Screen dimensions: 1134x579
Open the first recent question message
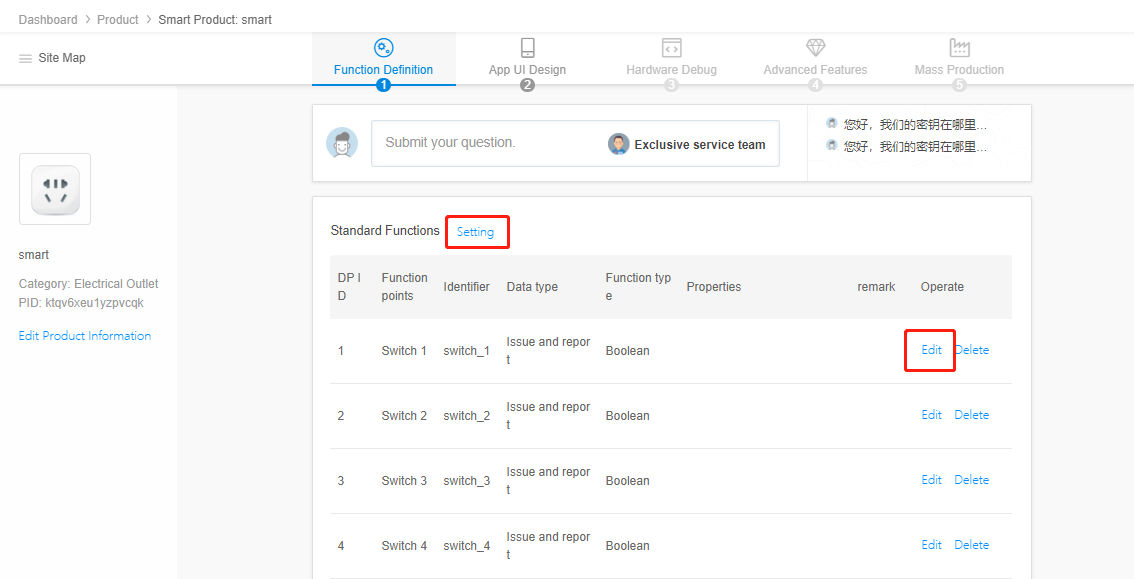click(x=914, y=125)
